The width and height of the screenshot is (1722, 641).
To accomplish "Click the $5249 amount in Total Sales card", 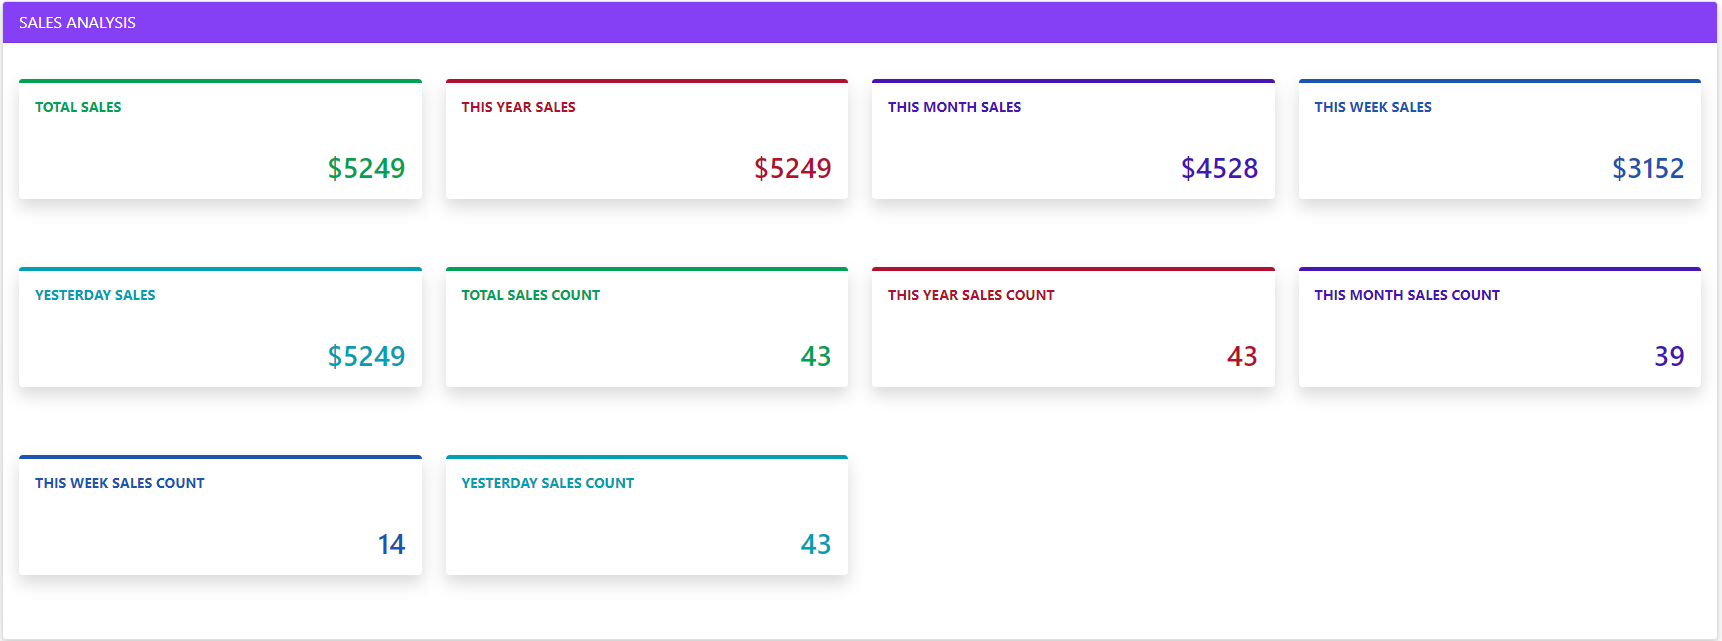I will pos(366,168).
